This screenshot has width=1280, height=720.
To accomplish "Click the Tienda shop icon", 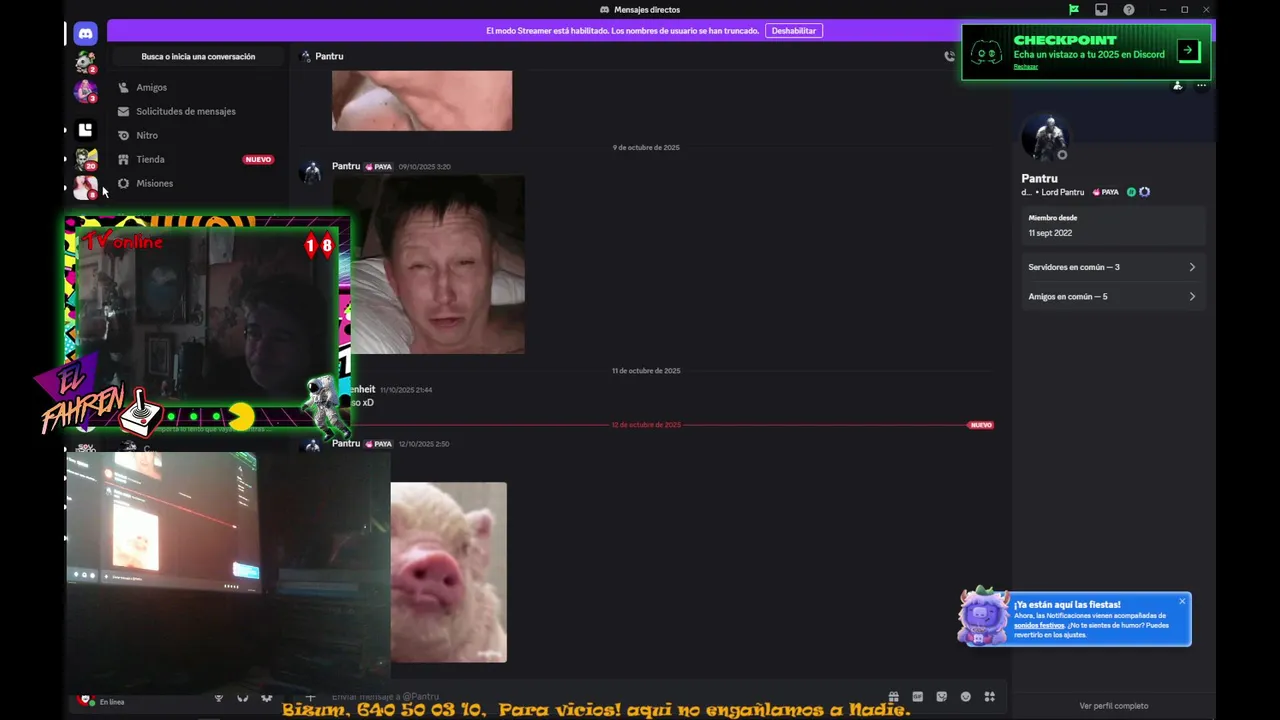I will [x=123, y=159].
